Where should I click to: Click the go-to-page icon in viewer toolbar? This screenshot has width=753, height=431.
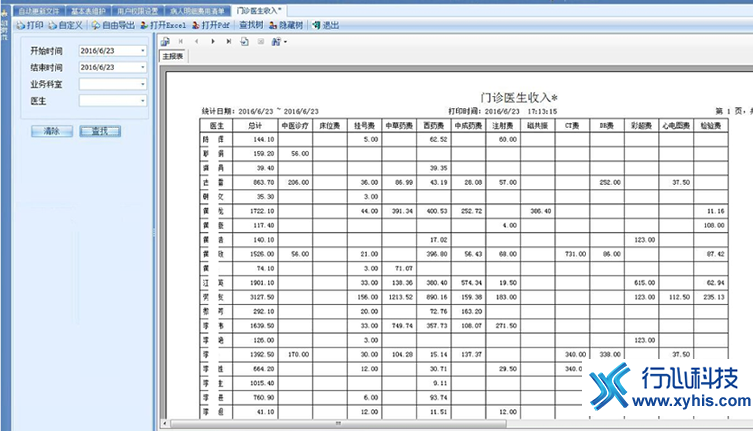pyautogui.click(x=244, y=41)
